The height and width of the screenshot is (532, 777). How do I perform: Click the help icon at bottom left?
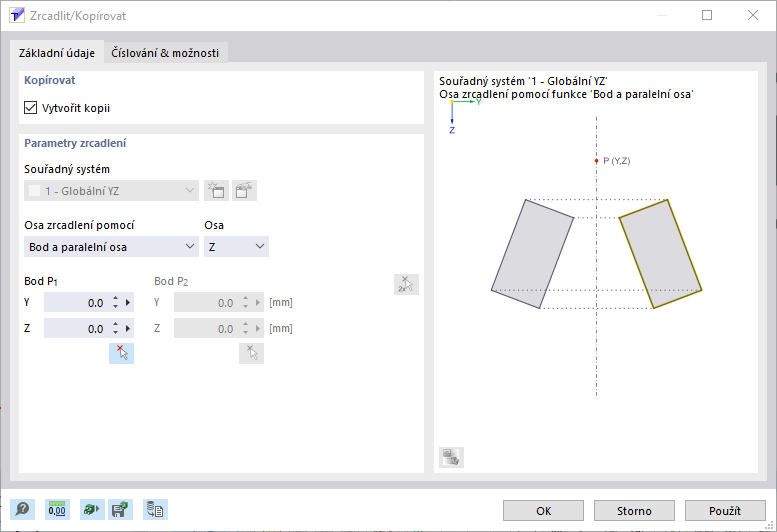[x=21, y=510]
